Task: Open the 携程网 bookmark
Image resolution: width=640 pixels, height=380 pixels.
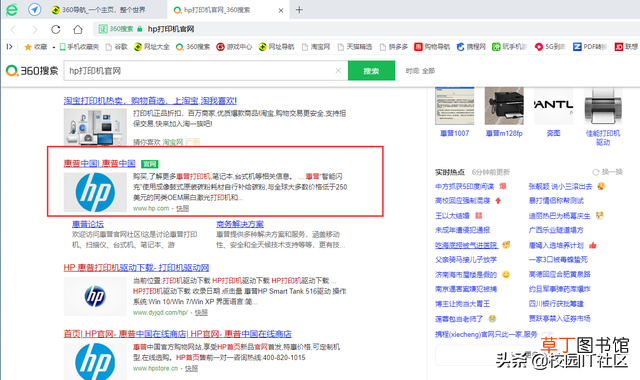Action: (471, 47)
